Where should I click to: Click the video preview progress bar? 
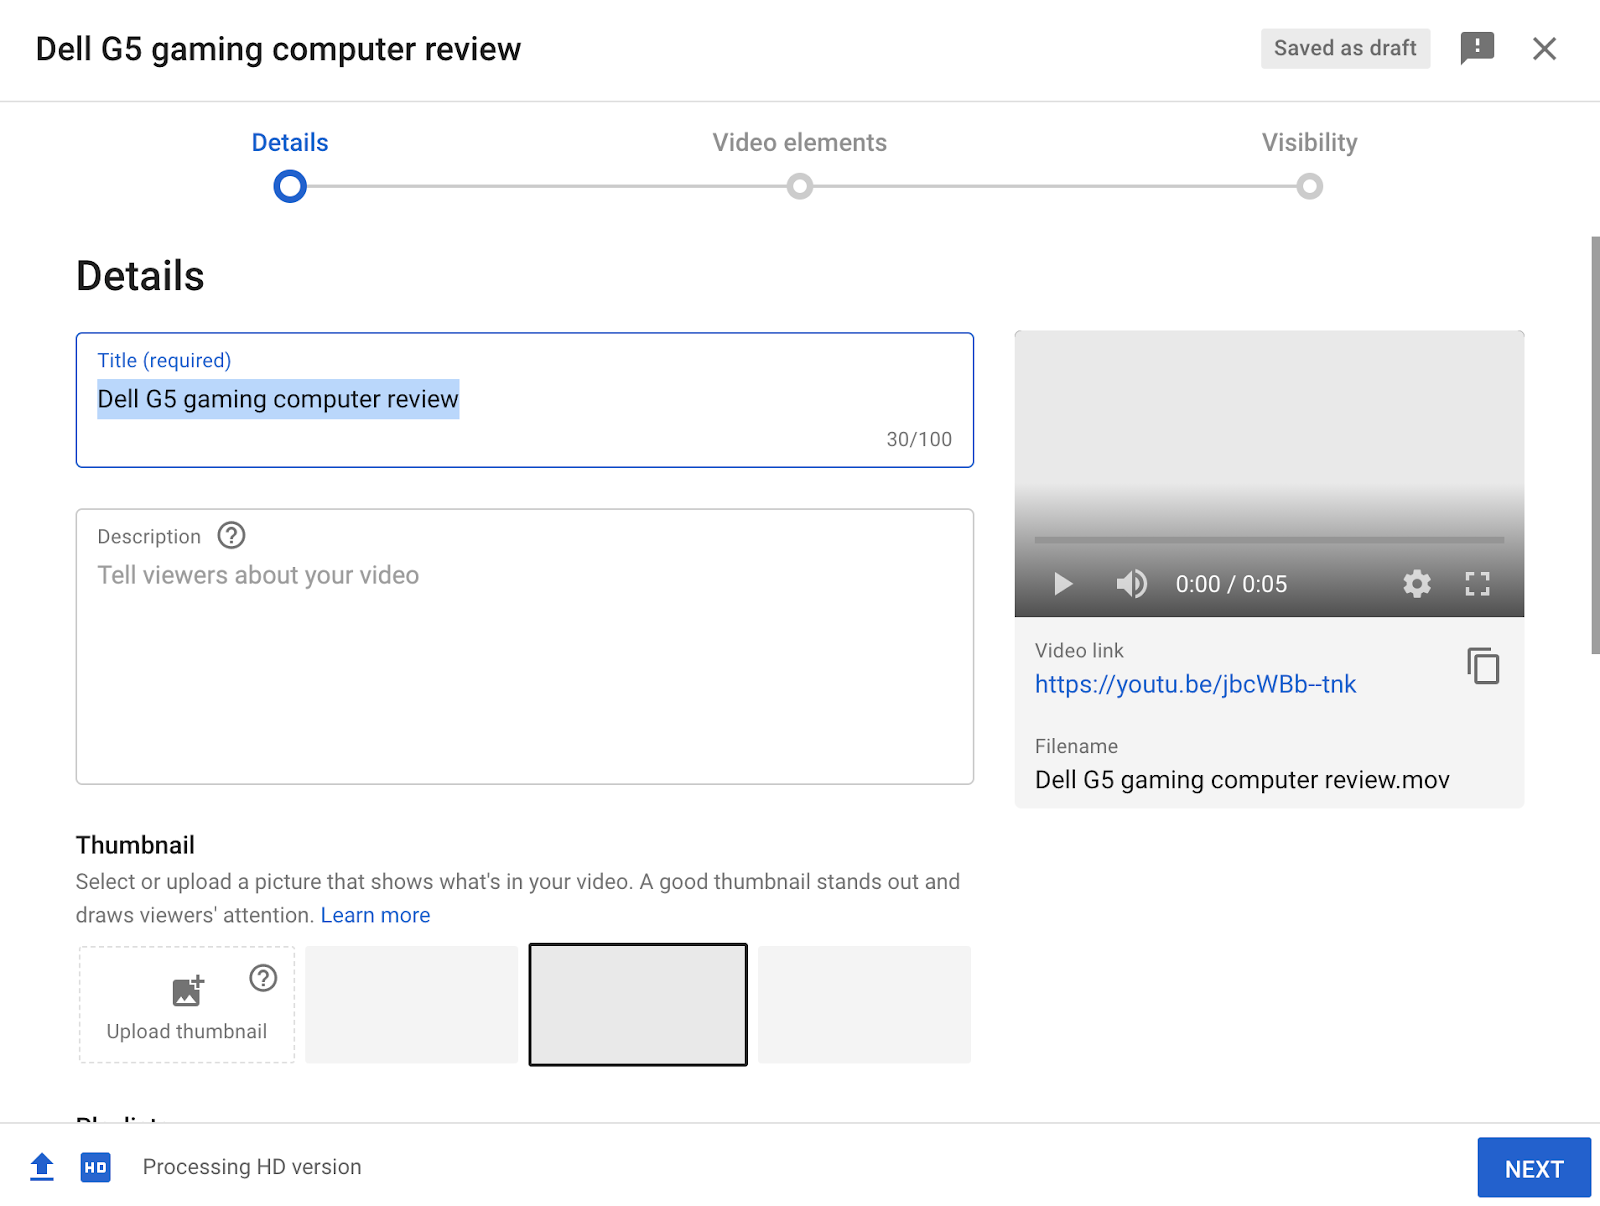pos(1269,540)
